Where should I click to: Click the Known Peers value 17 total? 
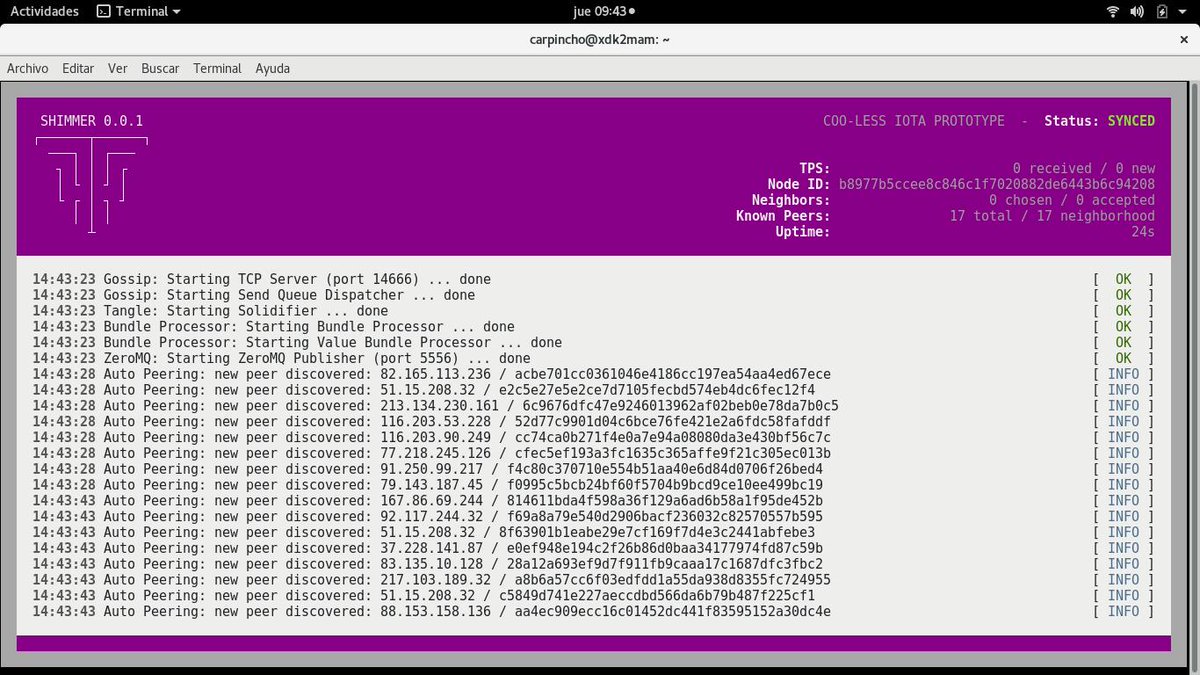[1052, 216]
